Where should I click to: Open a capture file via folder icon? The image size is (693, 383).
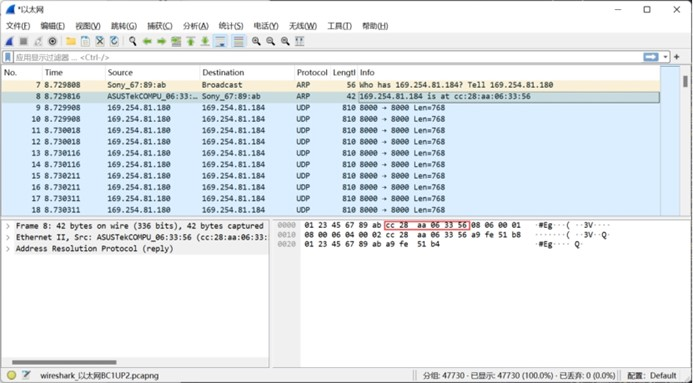(71, 42)
